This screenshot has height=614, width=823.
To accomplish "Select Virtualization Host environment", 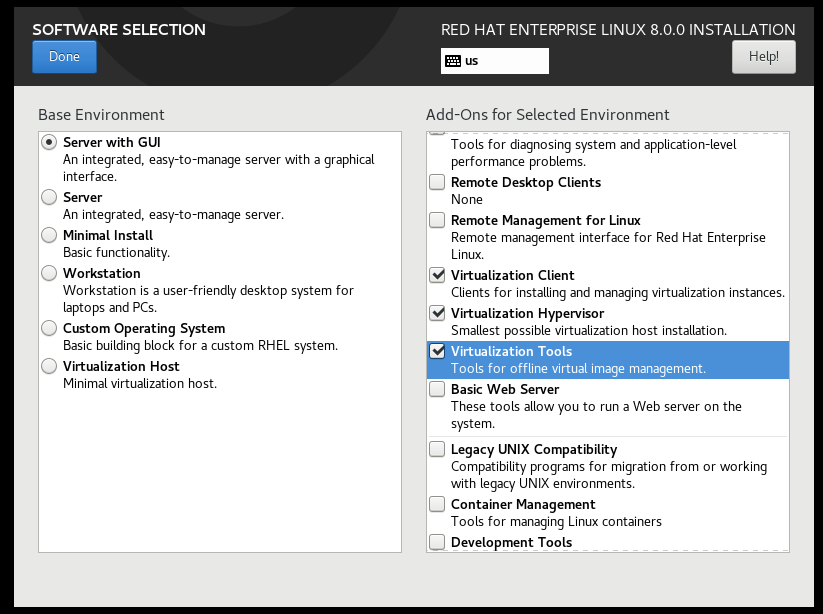I will pos(48,365).
